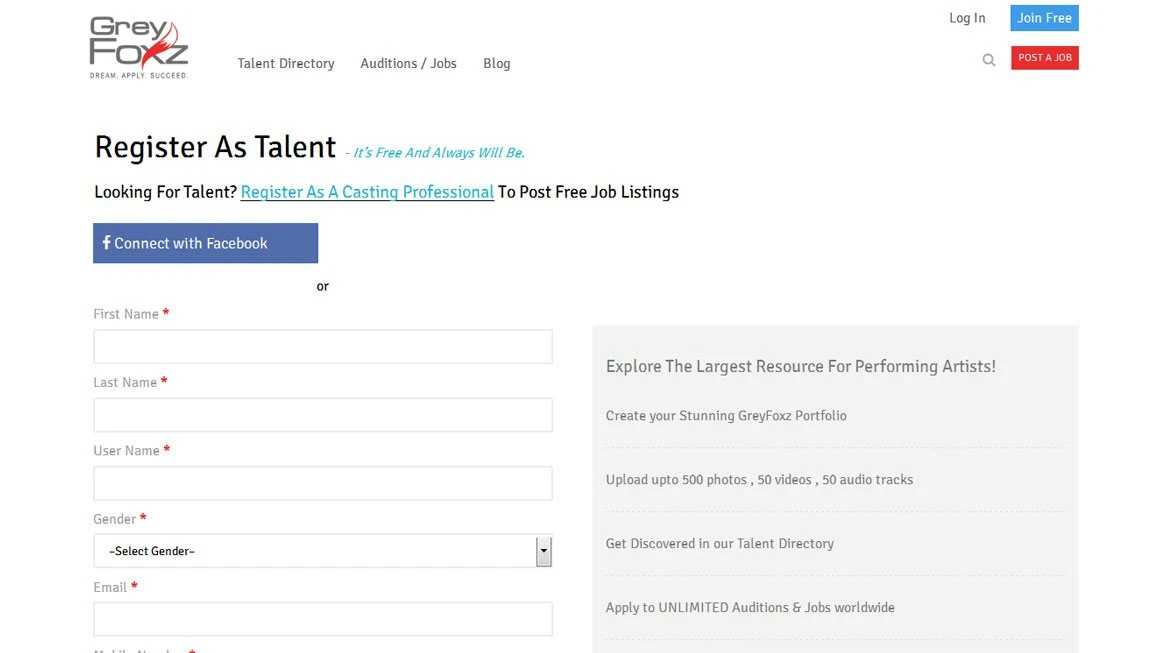Focus the Last Name field
The image size is (1162, 653).
[322, 415]
